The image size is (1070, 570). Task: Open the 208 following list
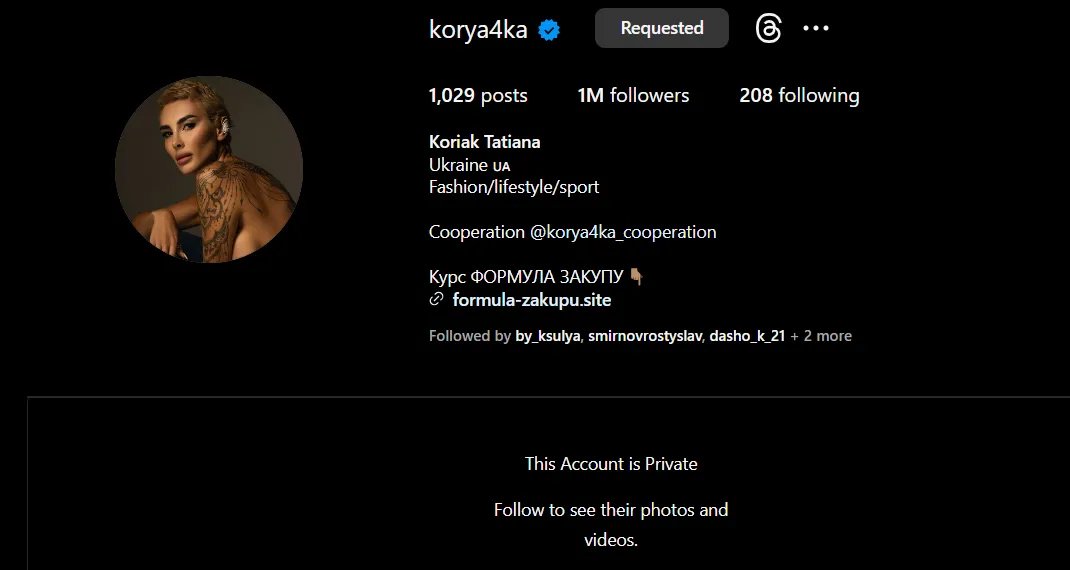[x=799, y=96]
